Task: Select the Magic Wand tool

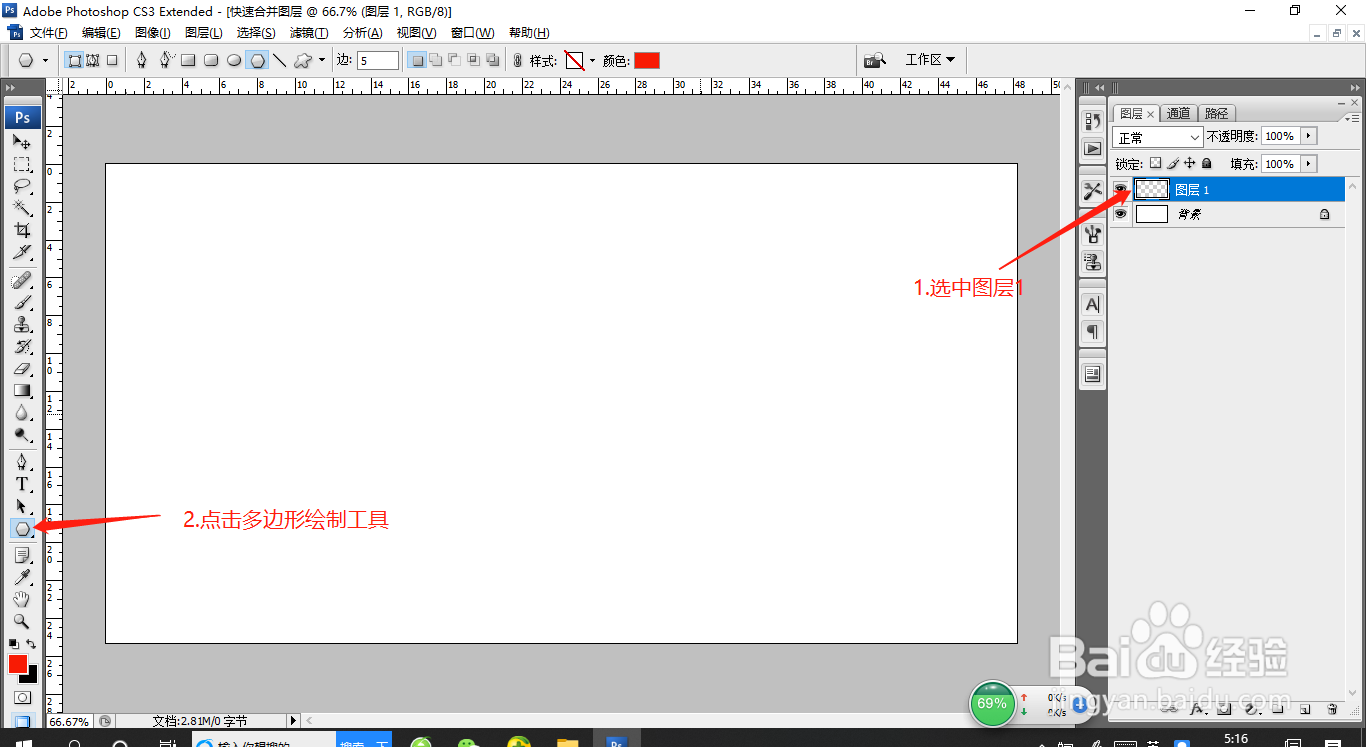Action: (x=22, y=208)
